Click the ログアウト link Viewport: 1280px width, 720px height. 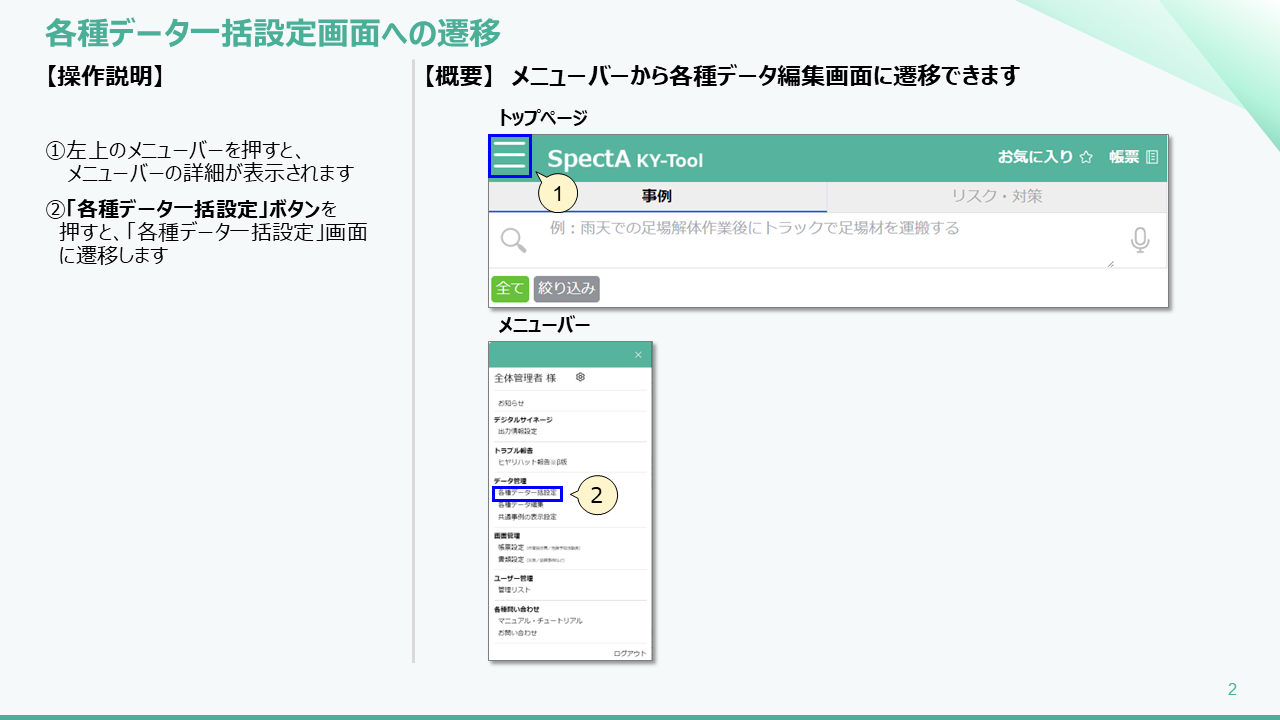[629, 653]
